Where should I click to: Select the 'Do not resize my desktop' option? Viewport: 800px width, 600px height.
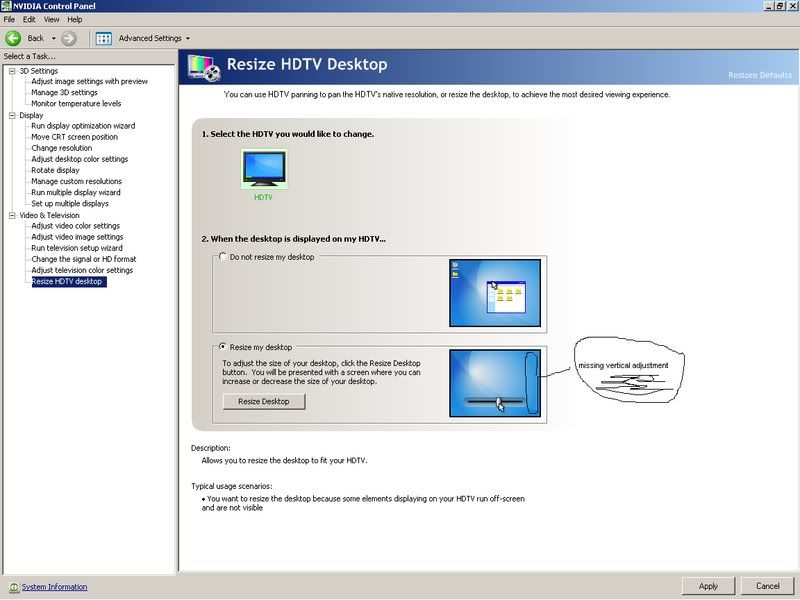pyautogui.click(x=223, y=257)
